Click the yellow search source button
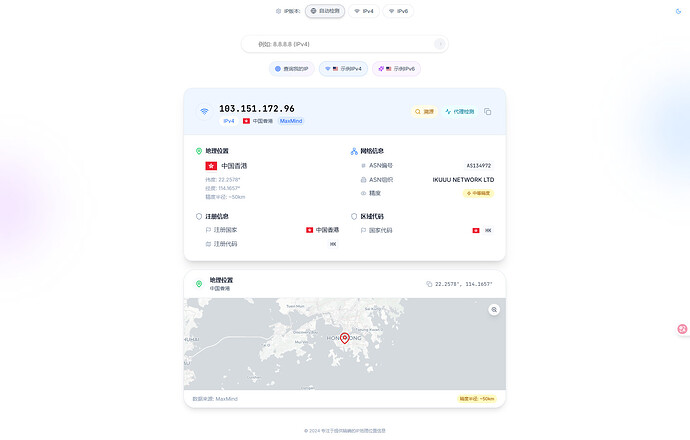Screen dimensions: 690x440 click(x=424, y=112)
